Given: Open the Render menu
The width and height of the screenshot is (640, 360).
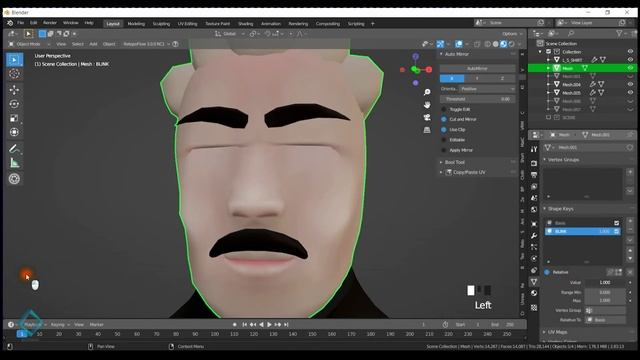Looking at the screenshot, I should (50, 23).
